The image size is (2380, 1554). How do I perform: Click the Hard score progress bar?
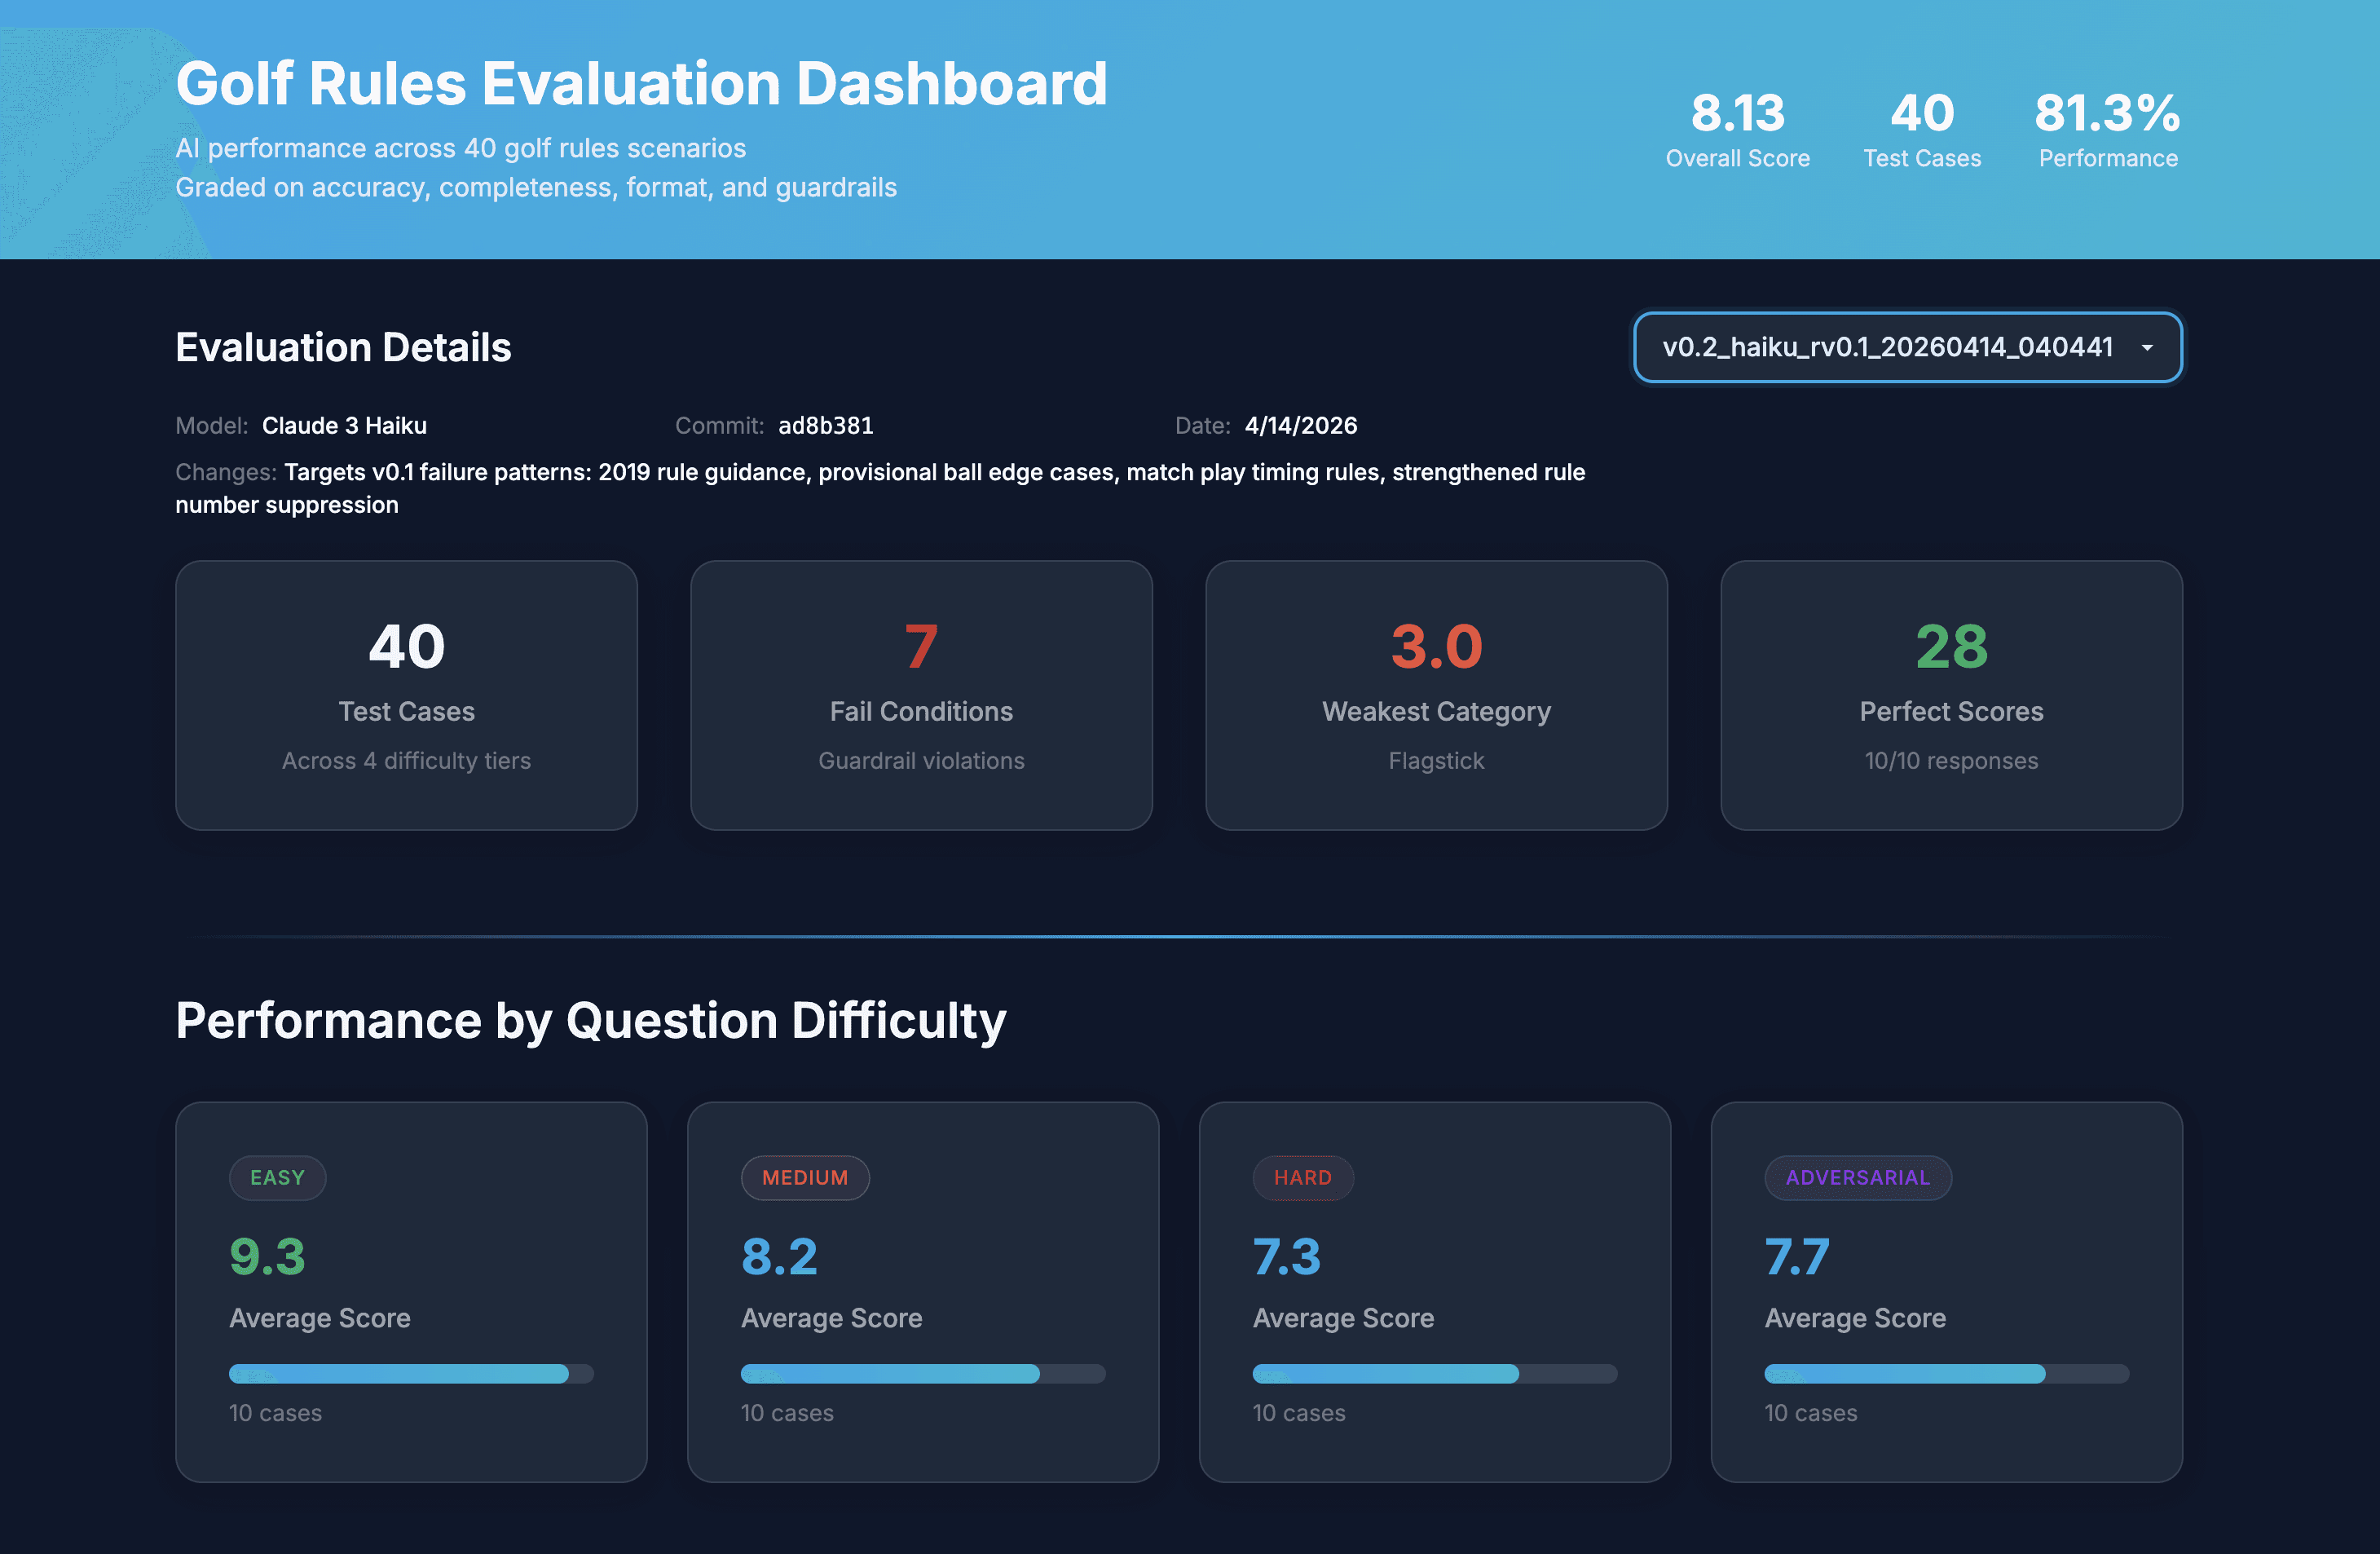[x=1434, y=1373]
